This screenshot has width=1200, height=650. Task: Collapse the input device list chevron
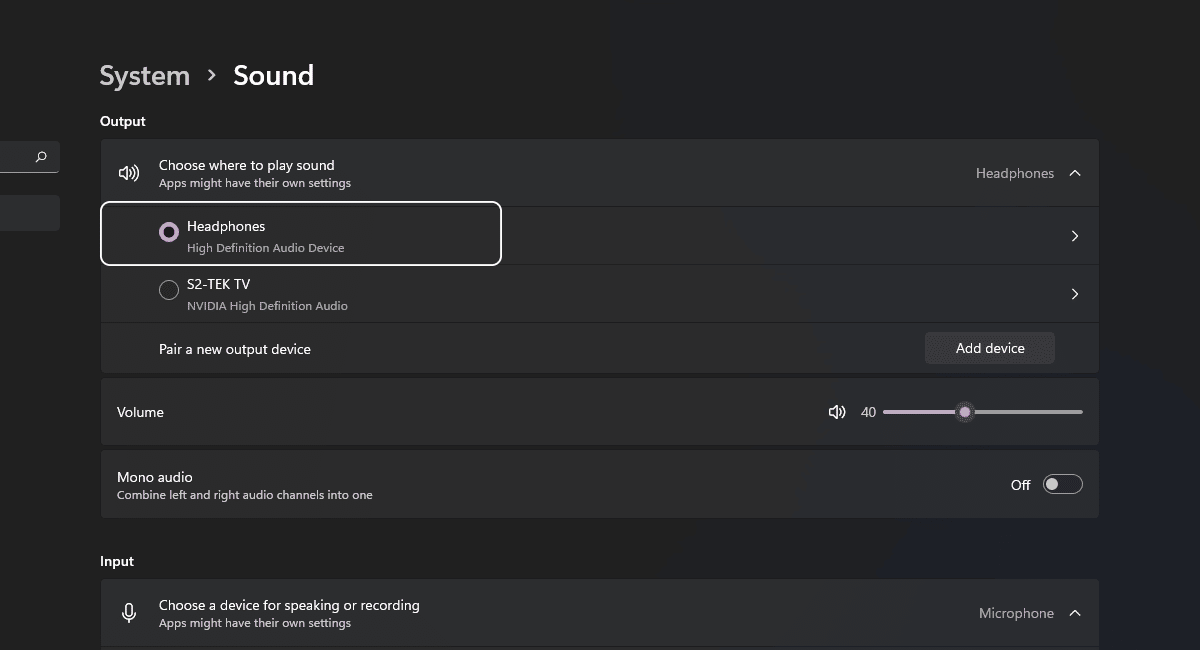coord(1075,613)
